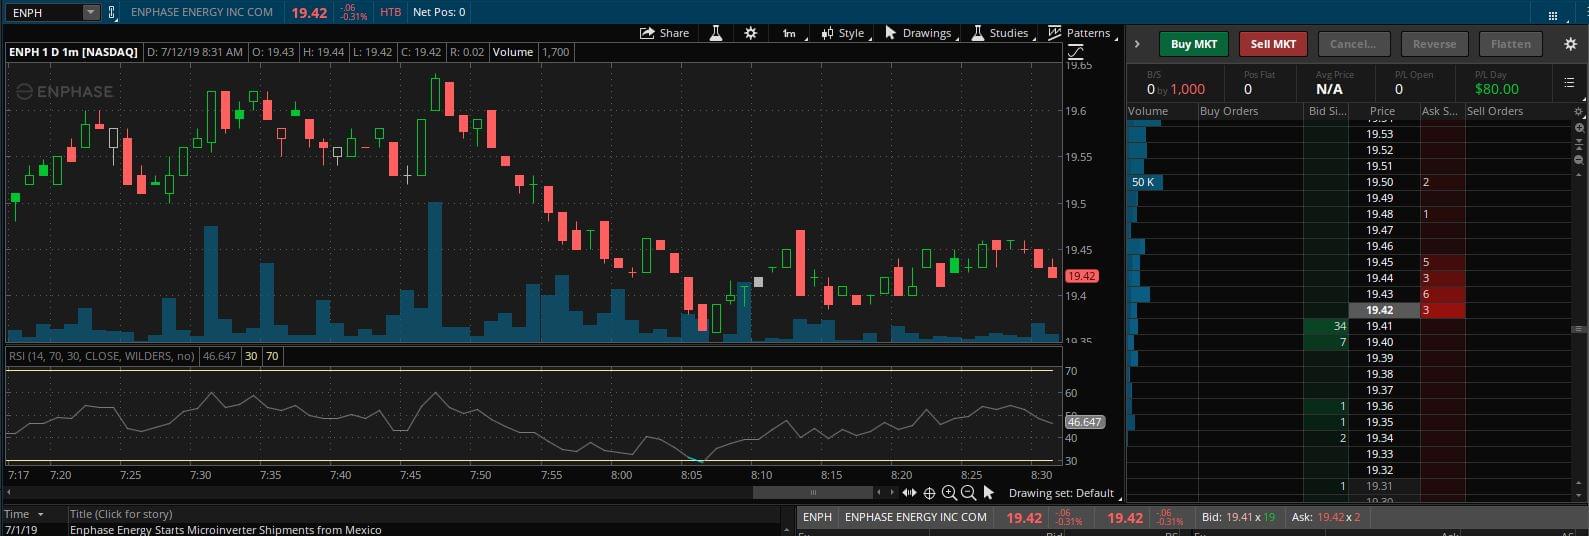Screen dimensions: 1589x536
Task: Click the flask icon next to Share
Action: (x=716, y=33)
